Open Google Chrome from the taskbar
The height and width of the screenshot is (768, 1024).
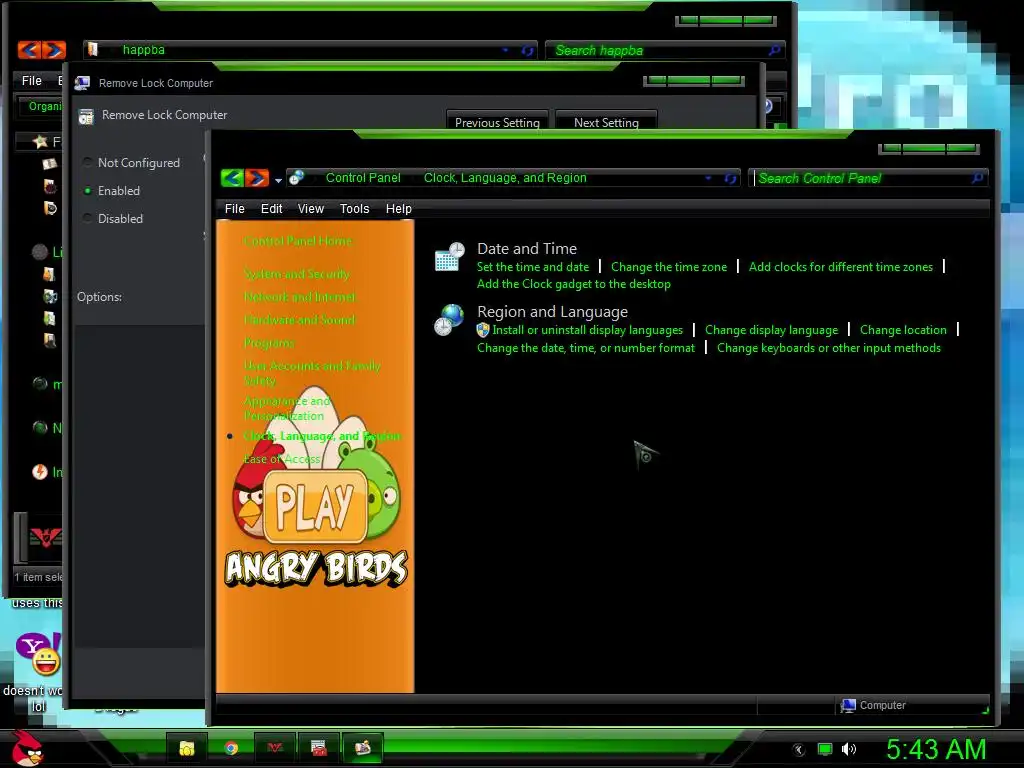click(231, 748)
